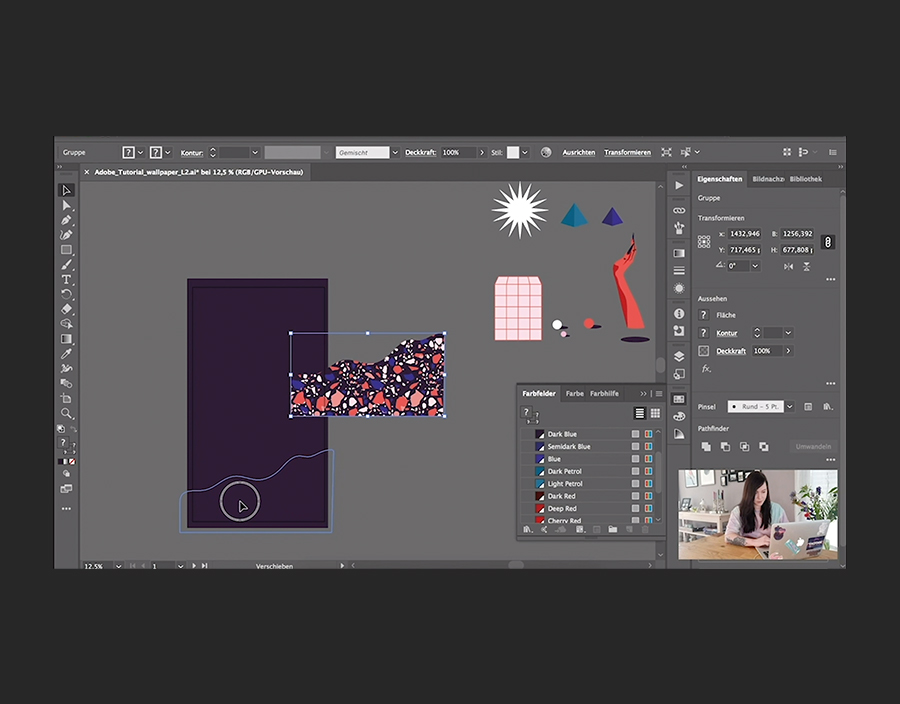The image size is (900, 704).
Task: Select the Zoom magnifier tool
Action: 67,413
